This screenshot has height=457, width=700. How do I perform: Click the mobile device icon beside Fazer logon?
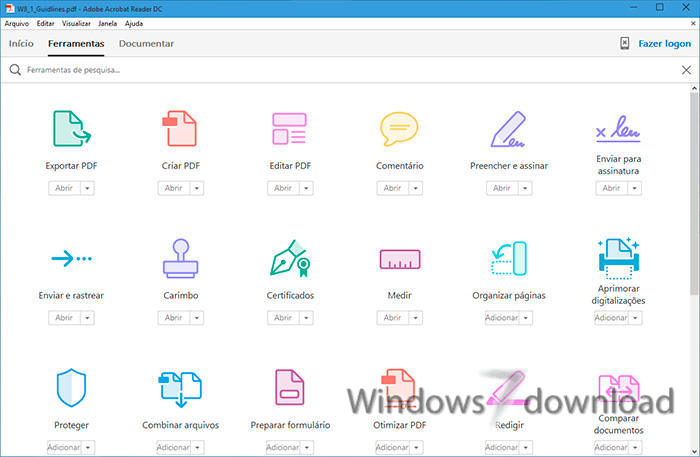625,43
